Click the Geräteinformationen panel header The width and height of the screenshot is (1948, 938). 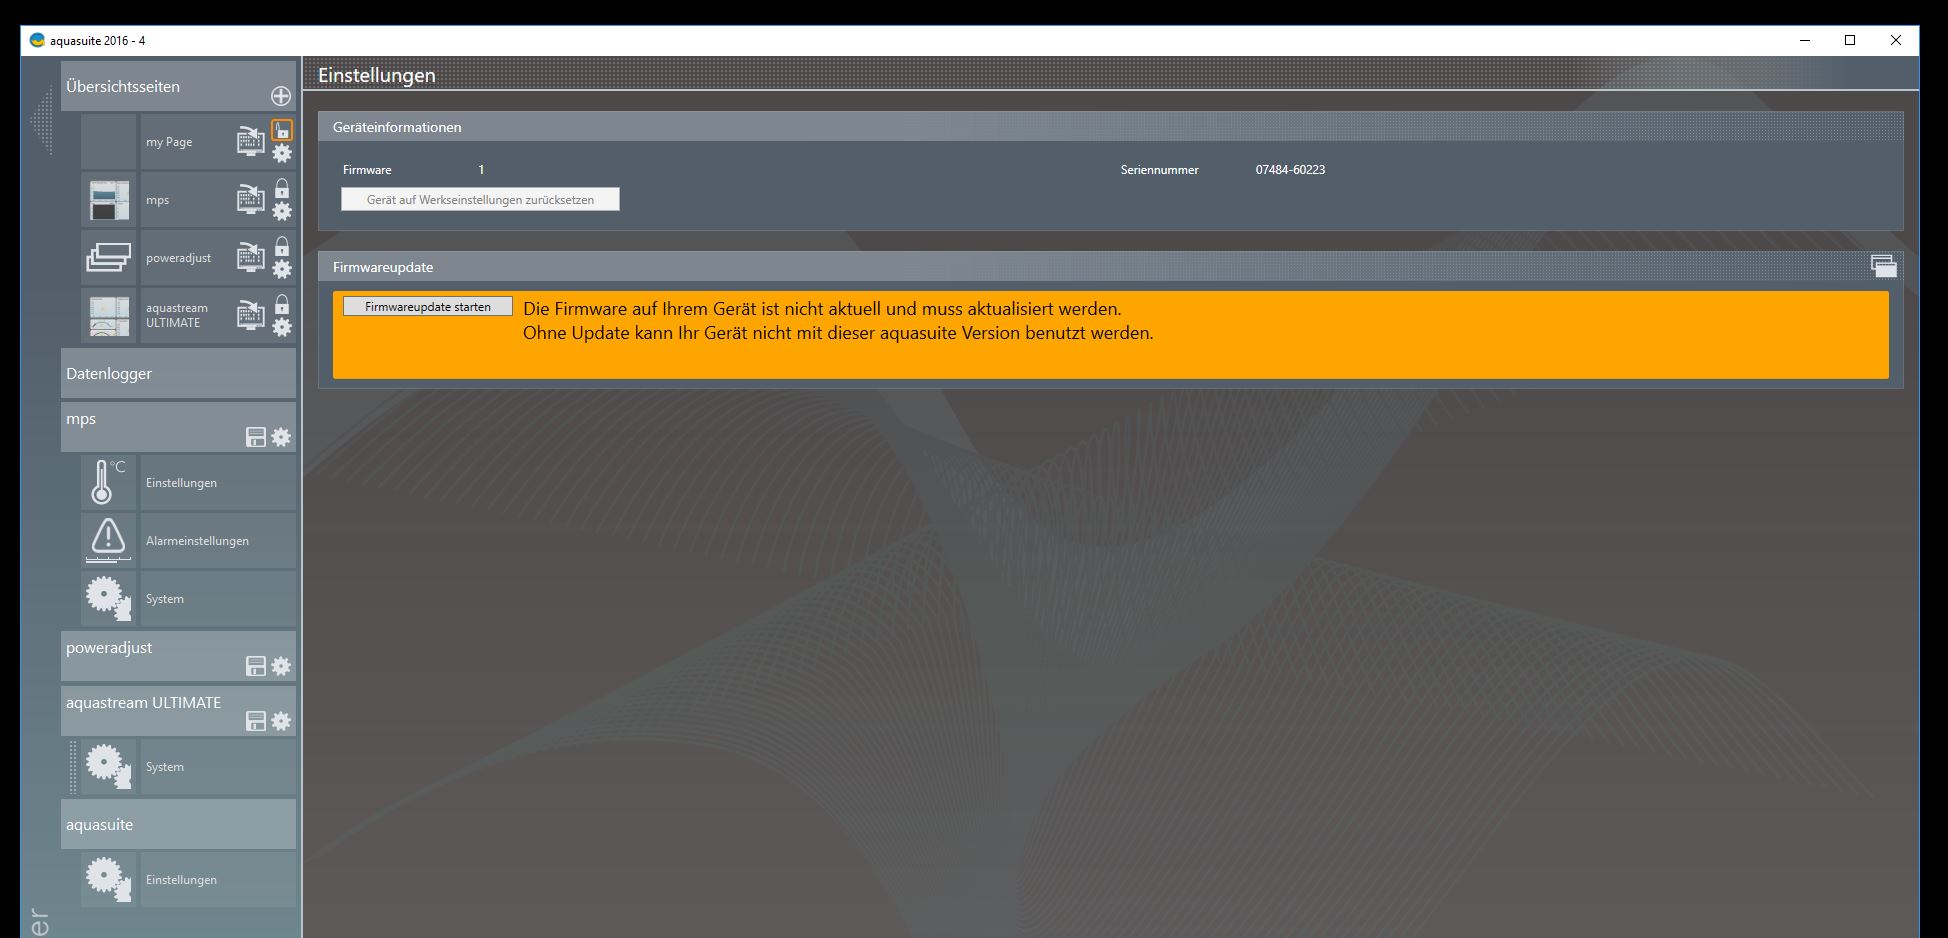coord(1111,127)
